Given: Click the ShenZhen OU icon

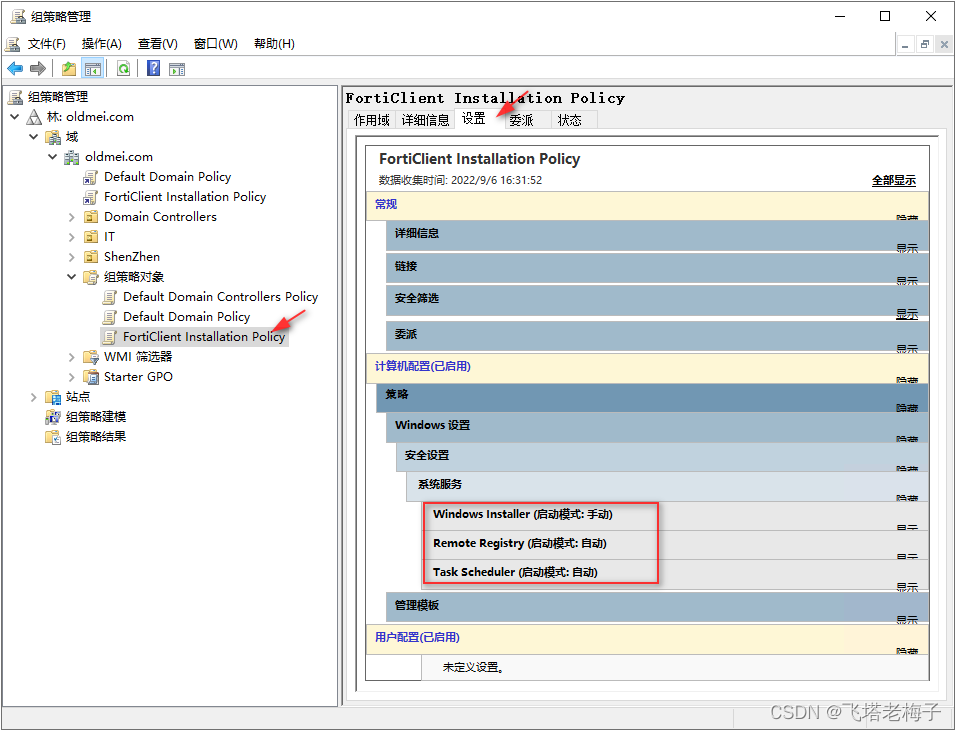Looking at the screenshot, I should (x=91, y=257).
